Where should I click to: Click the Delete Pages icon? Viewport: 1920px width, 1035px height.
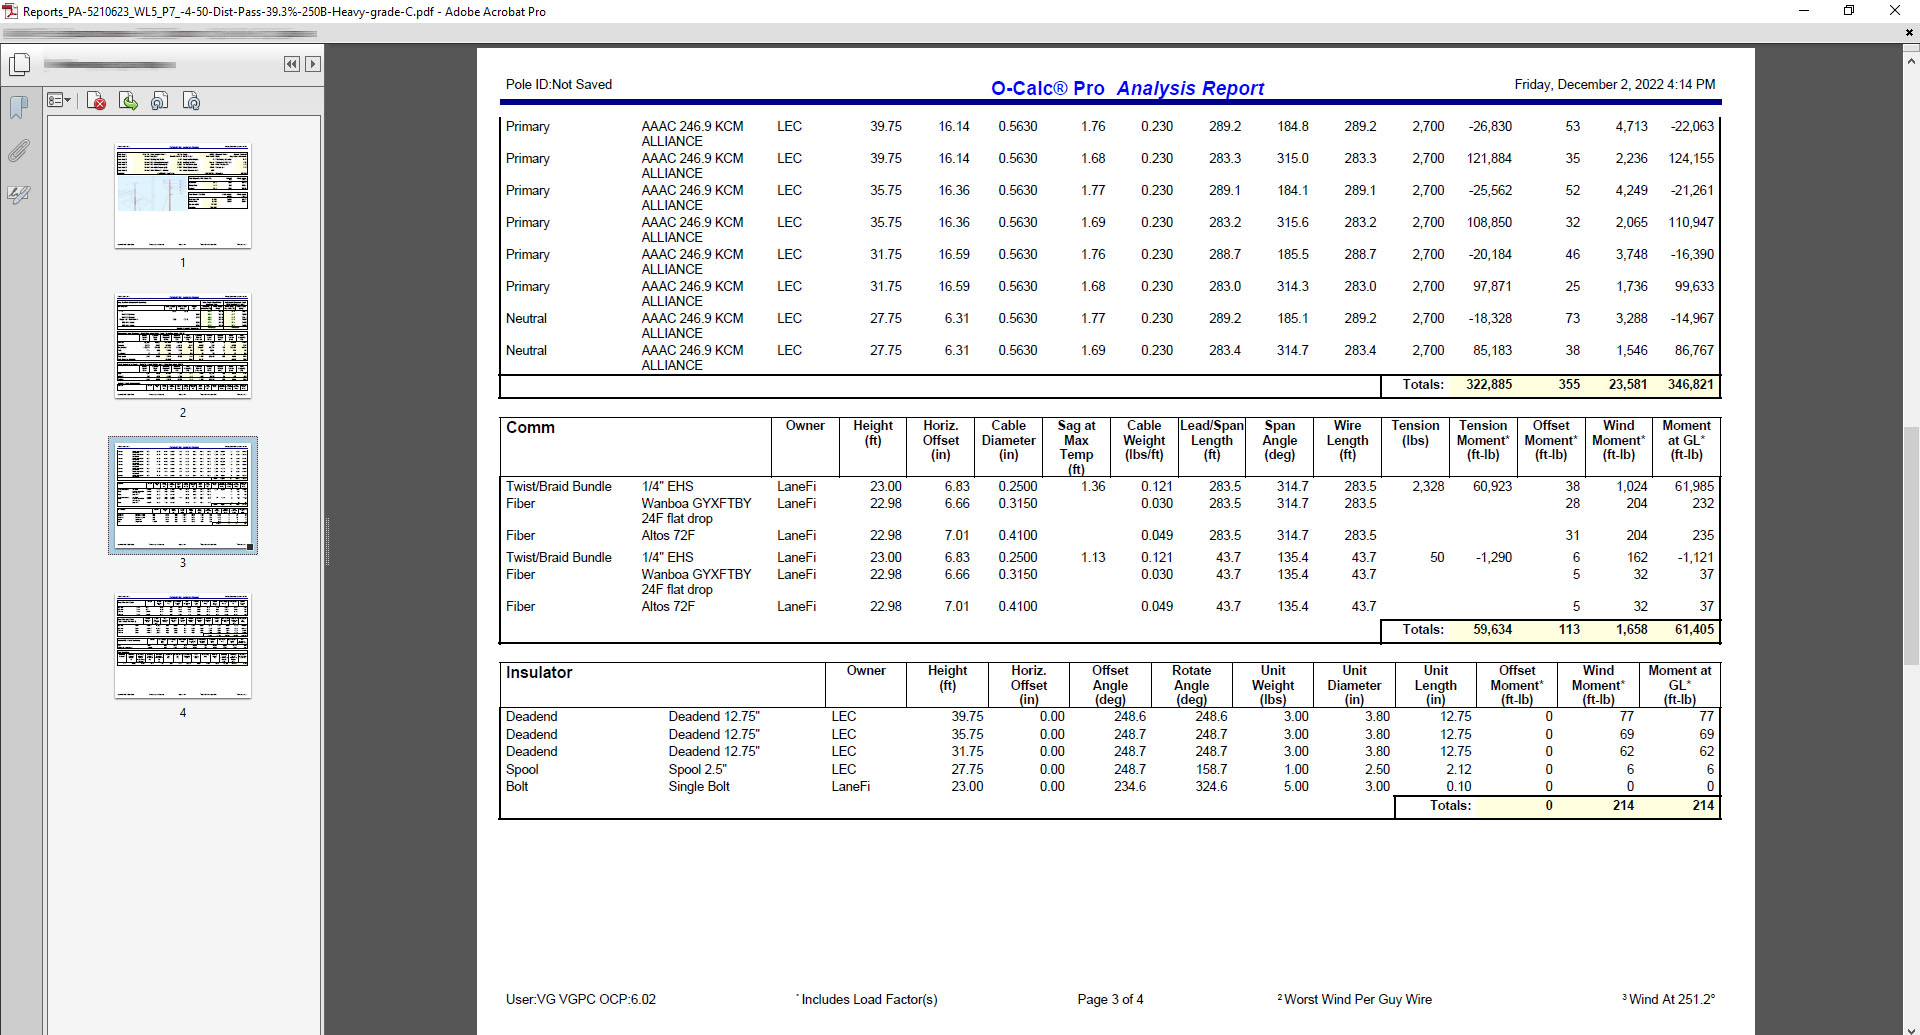coord(97,101)
